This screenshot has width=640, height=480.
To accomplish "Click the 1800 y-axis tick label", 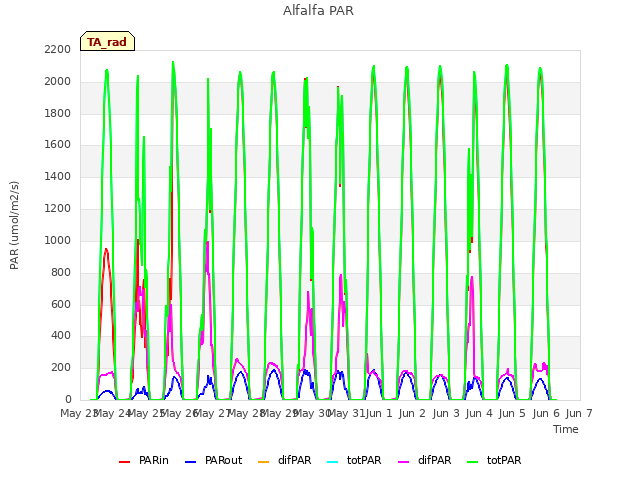I will click(x=58, y=113).
